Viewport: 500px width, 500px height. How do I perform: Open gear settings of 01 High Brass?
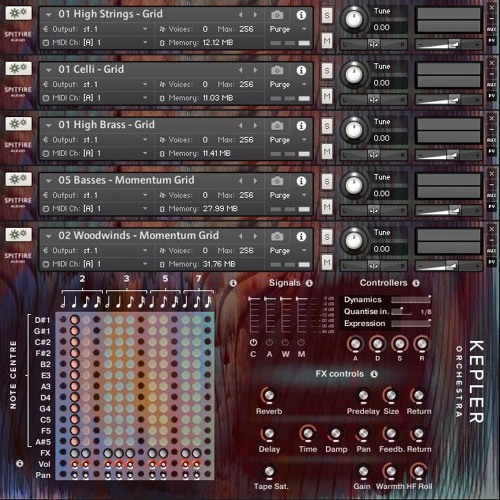click(18, 124)
